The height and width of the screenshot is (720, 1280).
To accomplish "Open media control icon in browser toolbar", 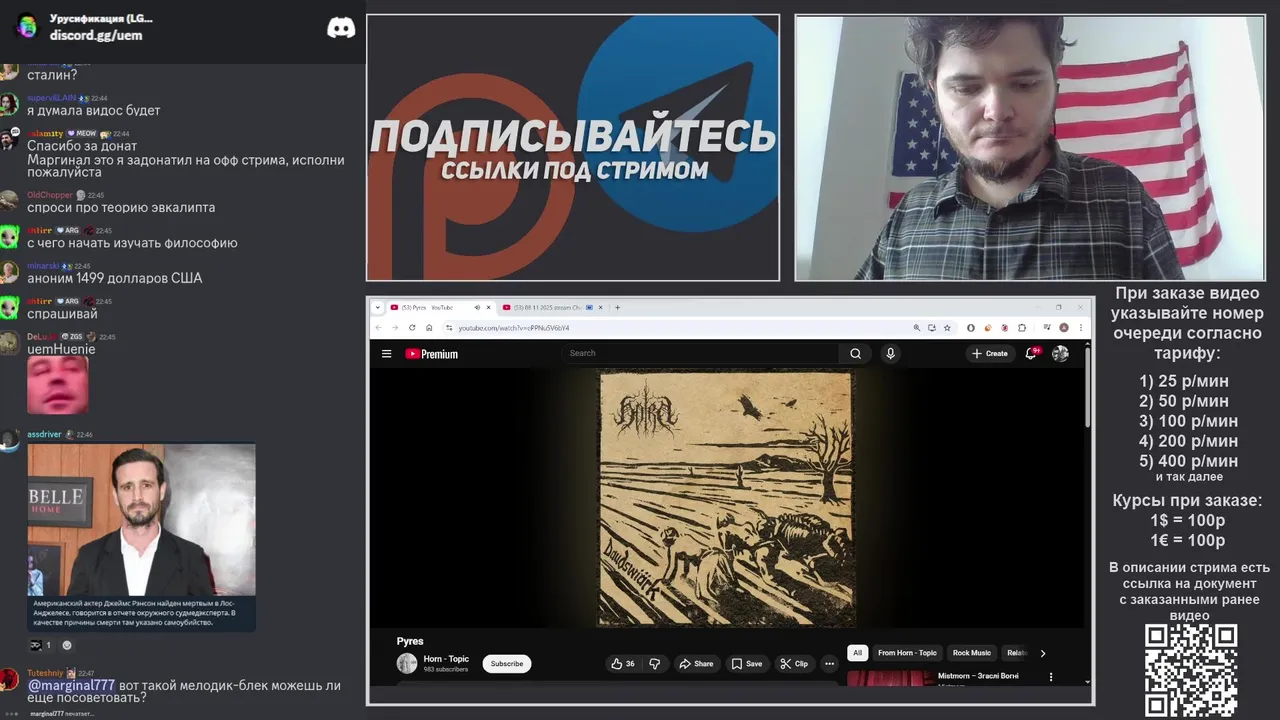I will coord(1047,327).
